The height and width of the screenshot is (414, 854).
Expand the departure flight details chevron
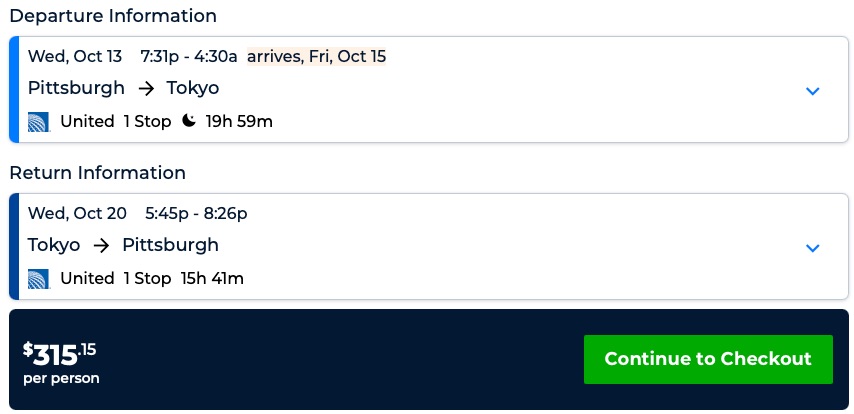[x=812, y=91]
